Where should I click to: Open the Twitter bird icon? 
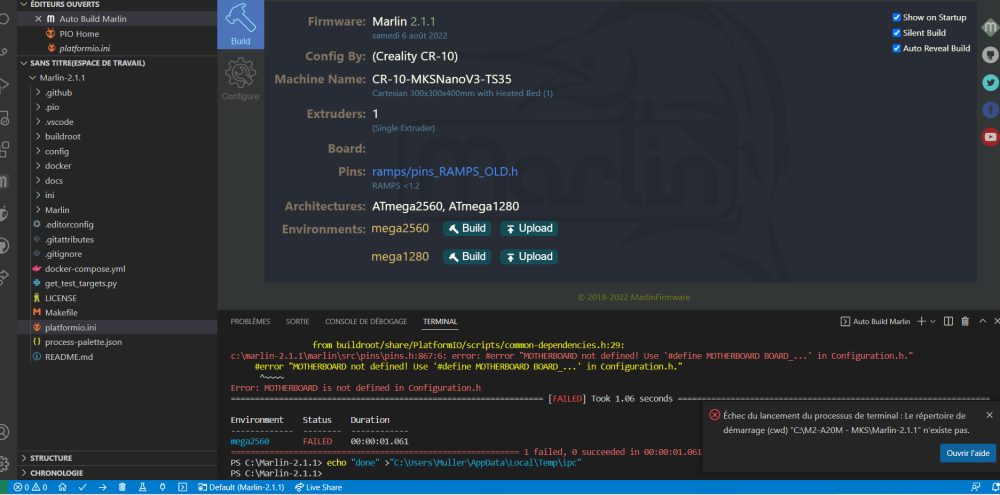tap(990, 82)
